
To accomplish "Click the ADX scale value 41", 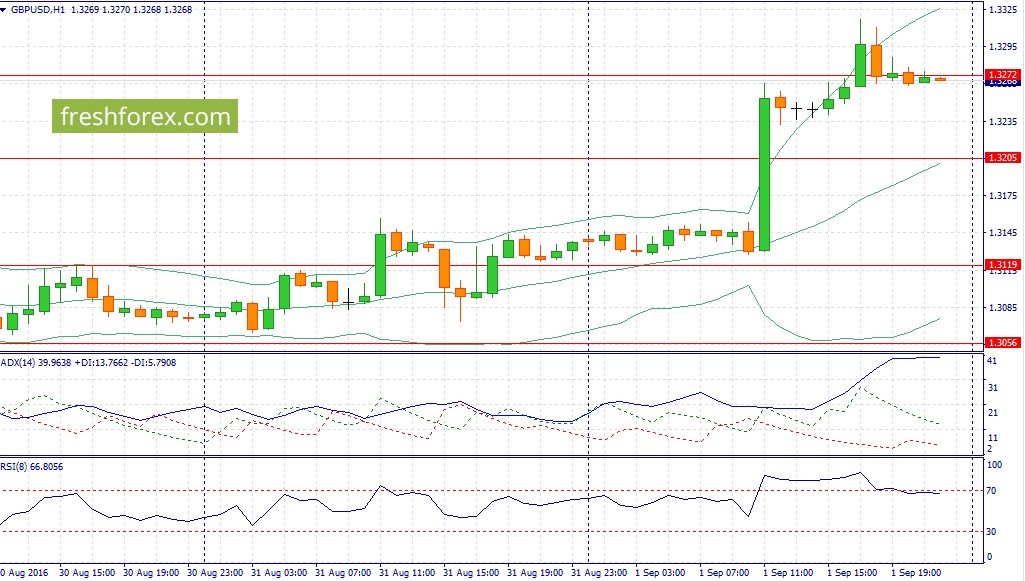I will click(x=992, y=361).
